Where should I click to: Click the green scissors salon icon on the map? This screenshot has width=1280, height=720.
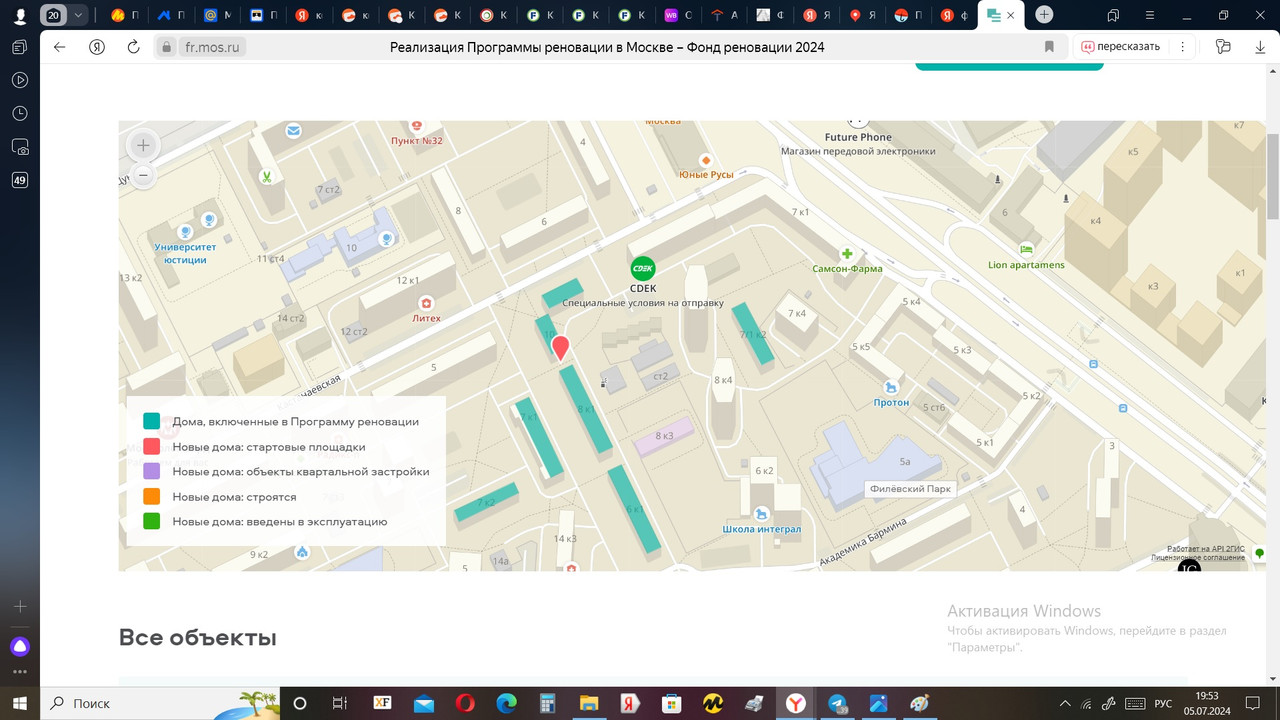[x=267, y=176]
